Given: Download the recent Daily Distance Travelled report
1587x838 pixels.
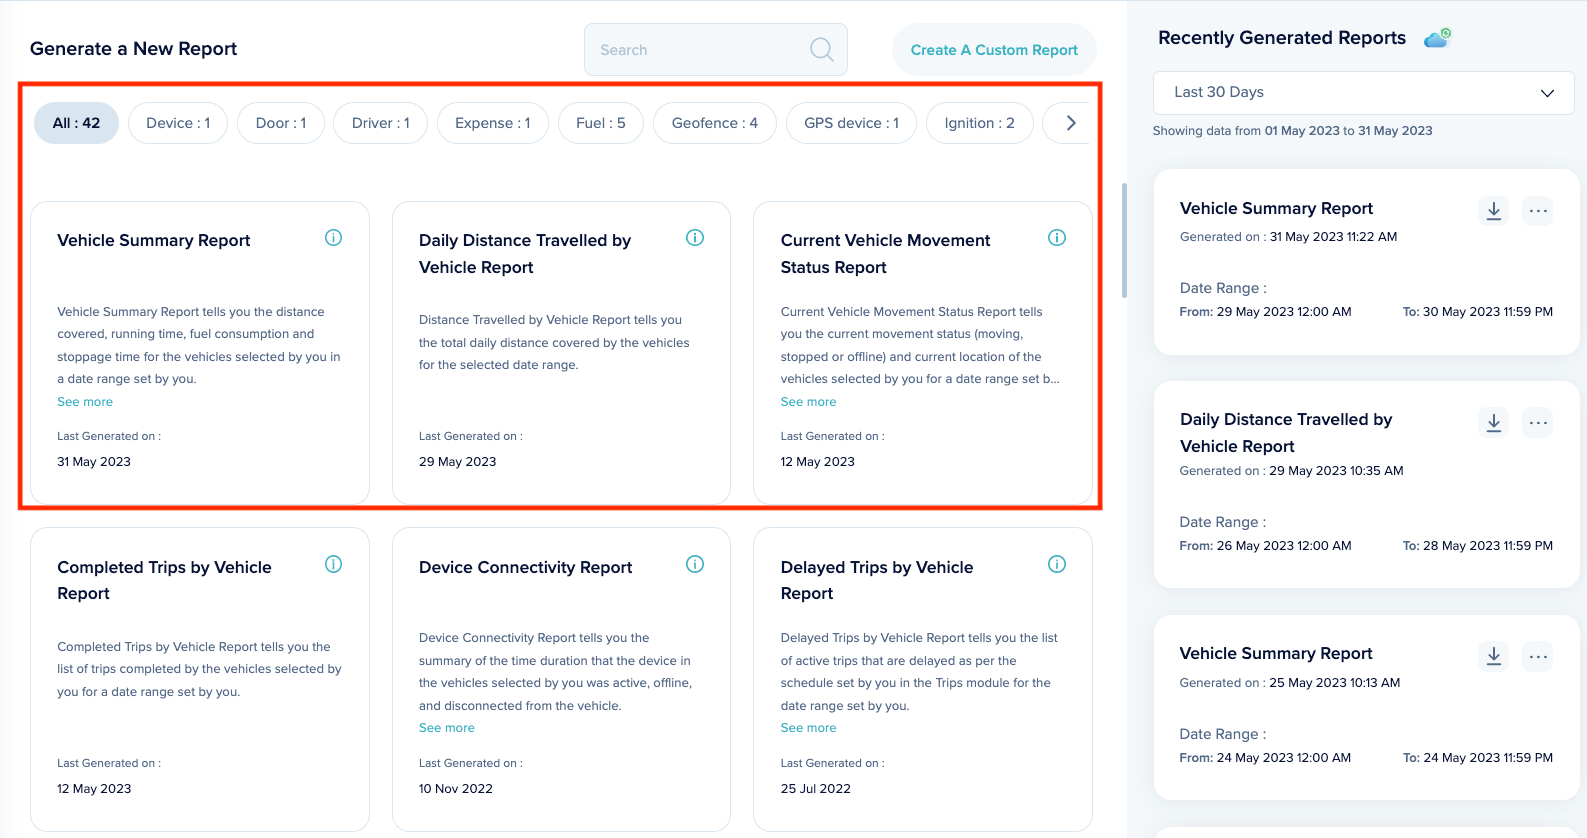Looking at the screenshot, I should [x=1493, y=423].
